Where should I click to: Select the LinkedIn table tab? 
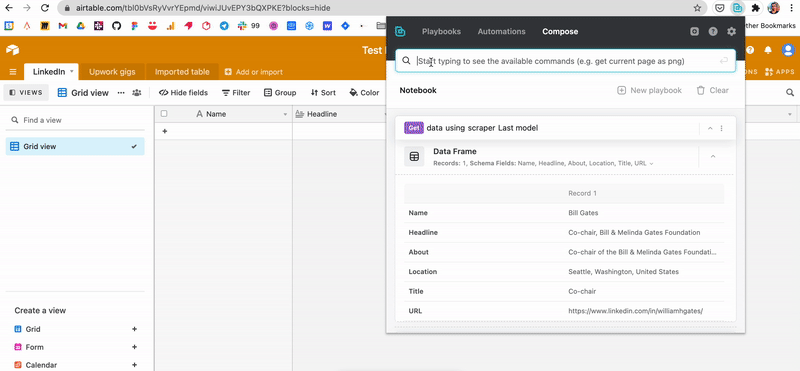pos(49,71)
